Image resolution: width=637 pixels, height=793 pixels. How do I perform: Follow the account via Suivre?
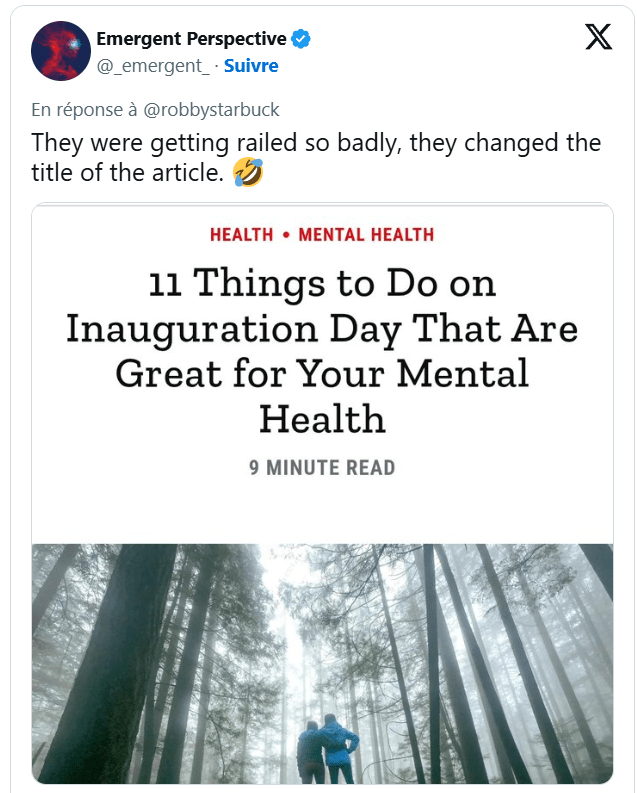coord(251,66)
